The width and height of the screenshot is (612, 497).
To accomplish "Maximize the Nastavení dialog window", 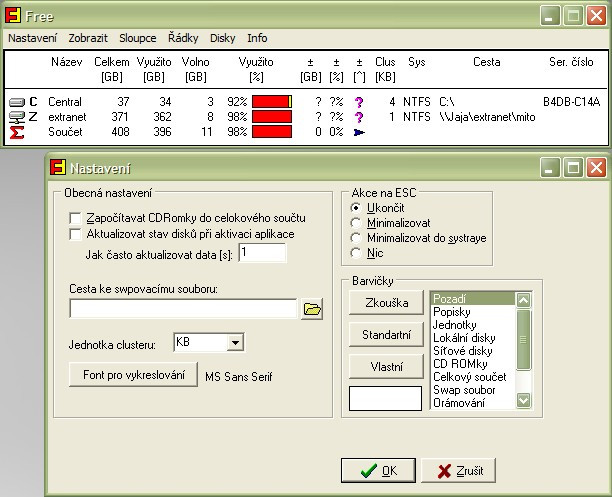I will 573,168.
